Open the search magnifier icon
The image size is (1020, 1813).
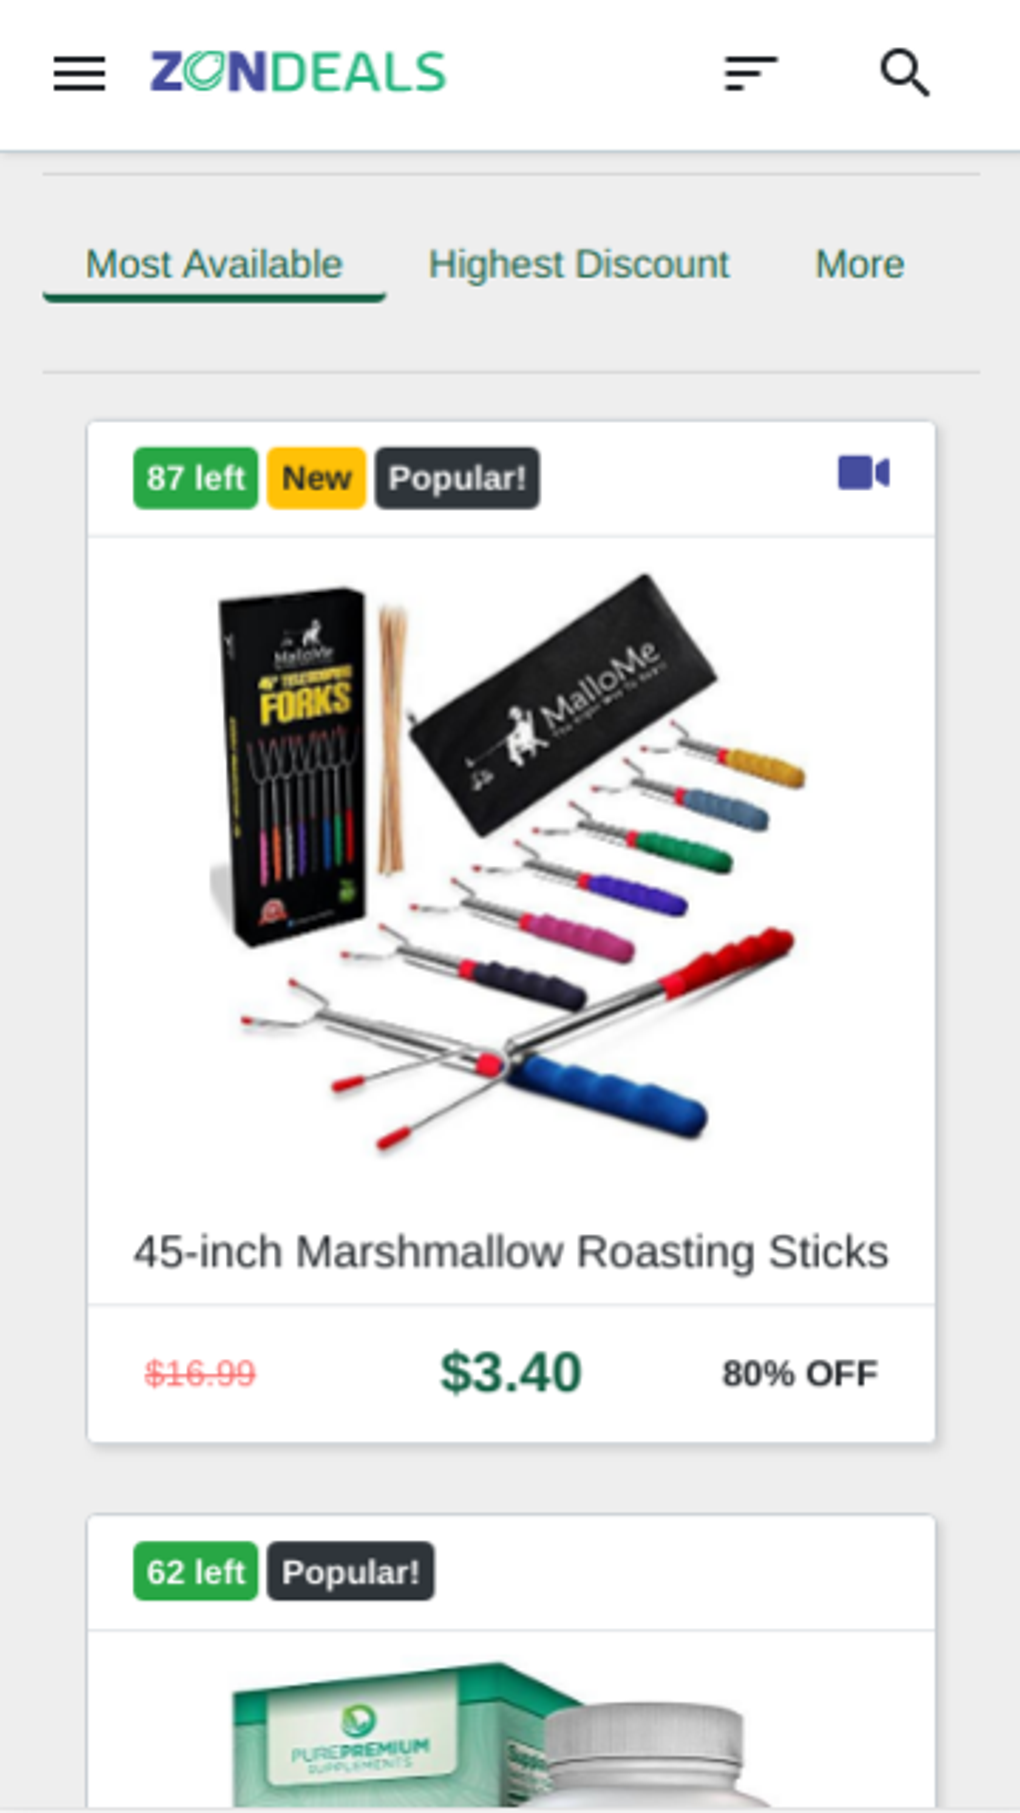(904, 73)
